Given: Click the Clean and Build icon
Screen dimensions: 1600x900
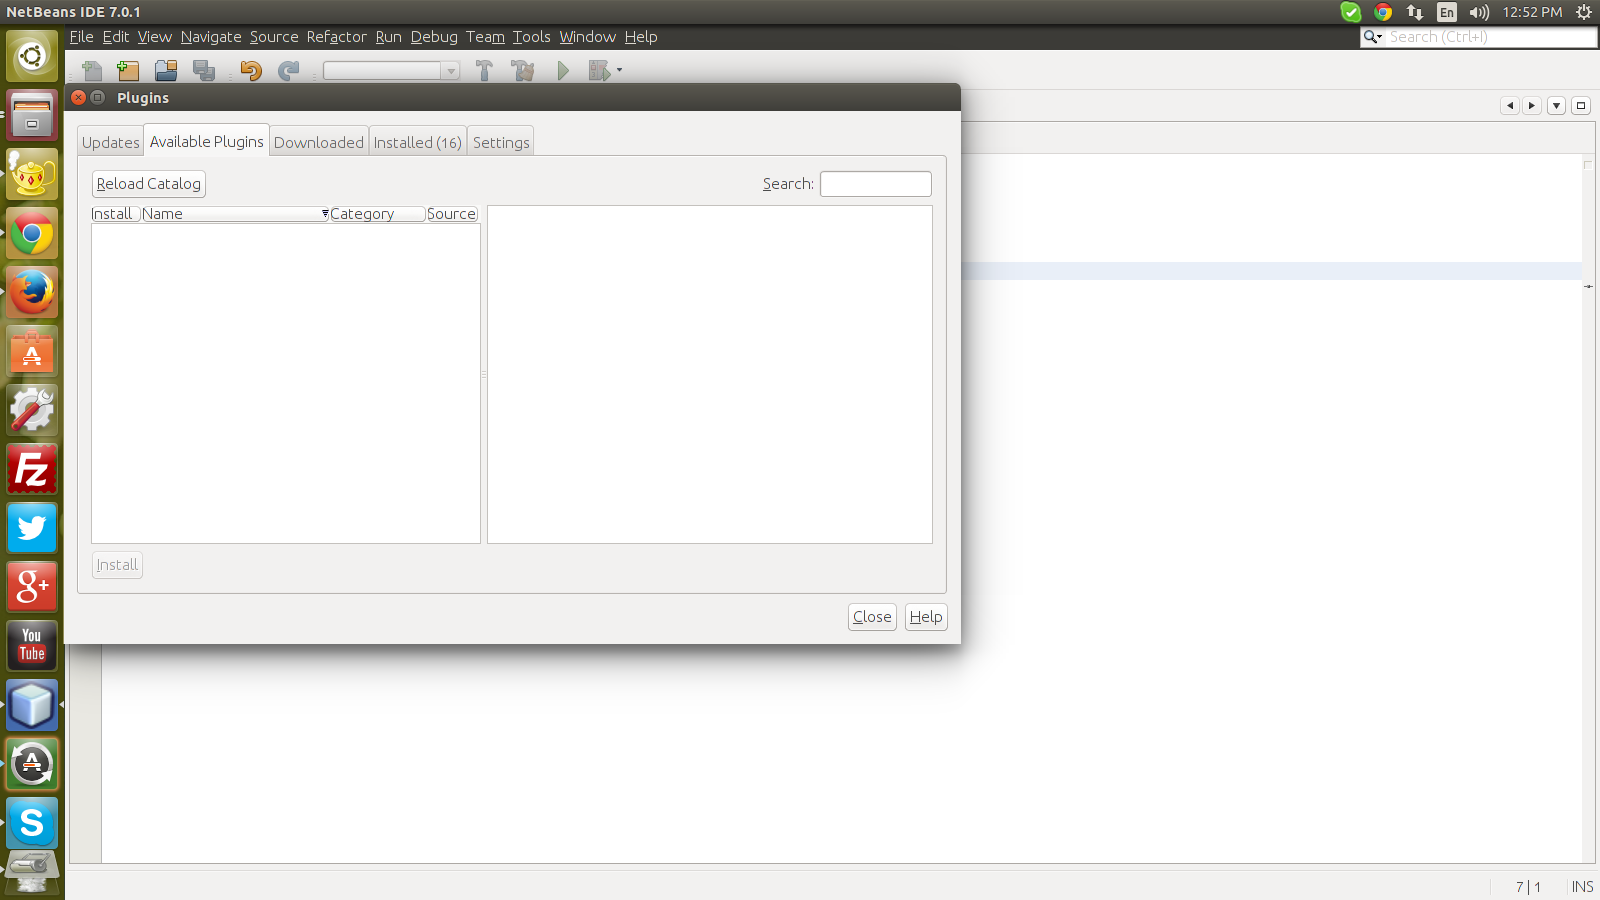Looking at the screenshot, I should pyautogui.click(x=522, y=70).
